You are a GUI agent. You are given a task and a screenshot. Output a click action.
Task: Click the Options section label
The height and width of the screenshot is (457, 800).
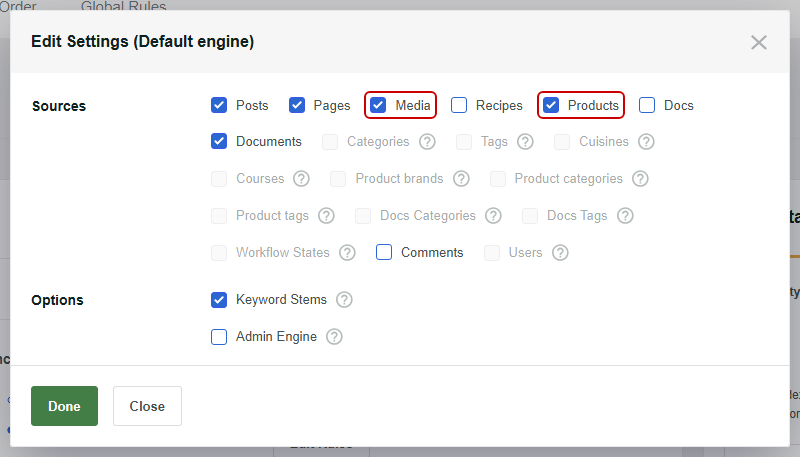pyautogui.click(x=57, y=300)
